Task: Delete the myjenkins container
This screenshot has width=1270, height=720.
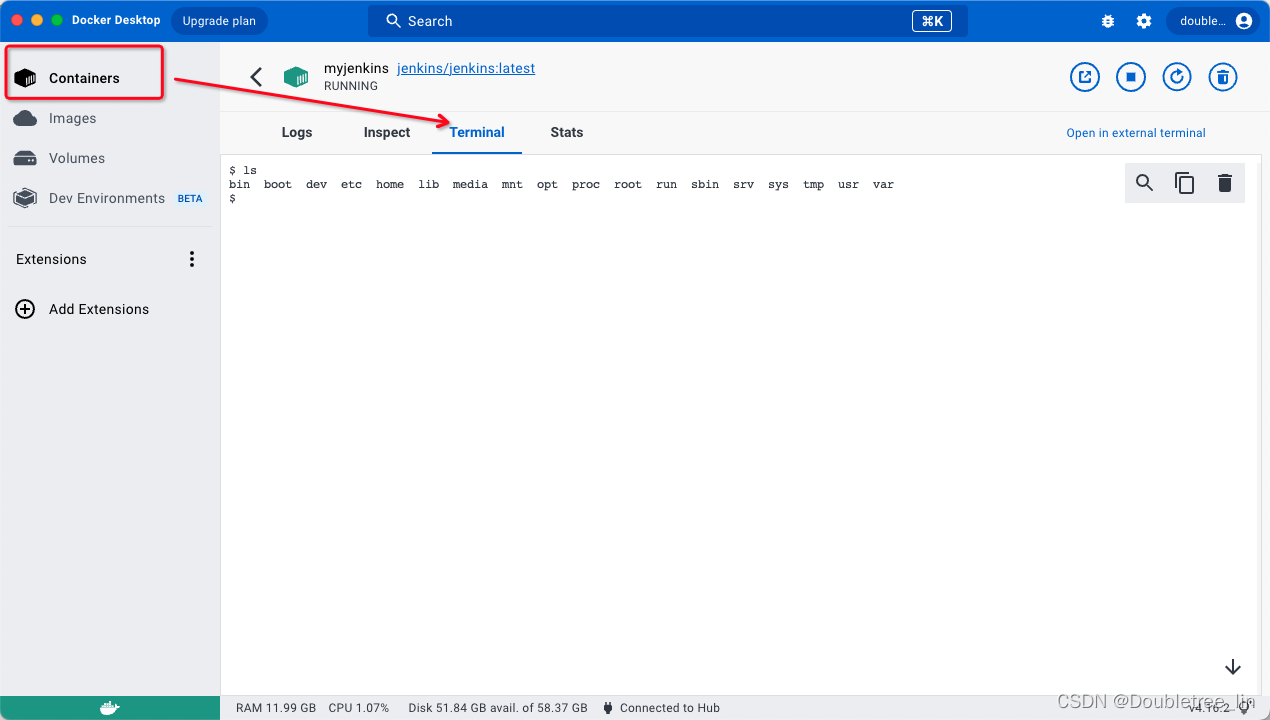Action: point(1223,77)
